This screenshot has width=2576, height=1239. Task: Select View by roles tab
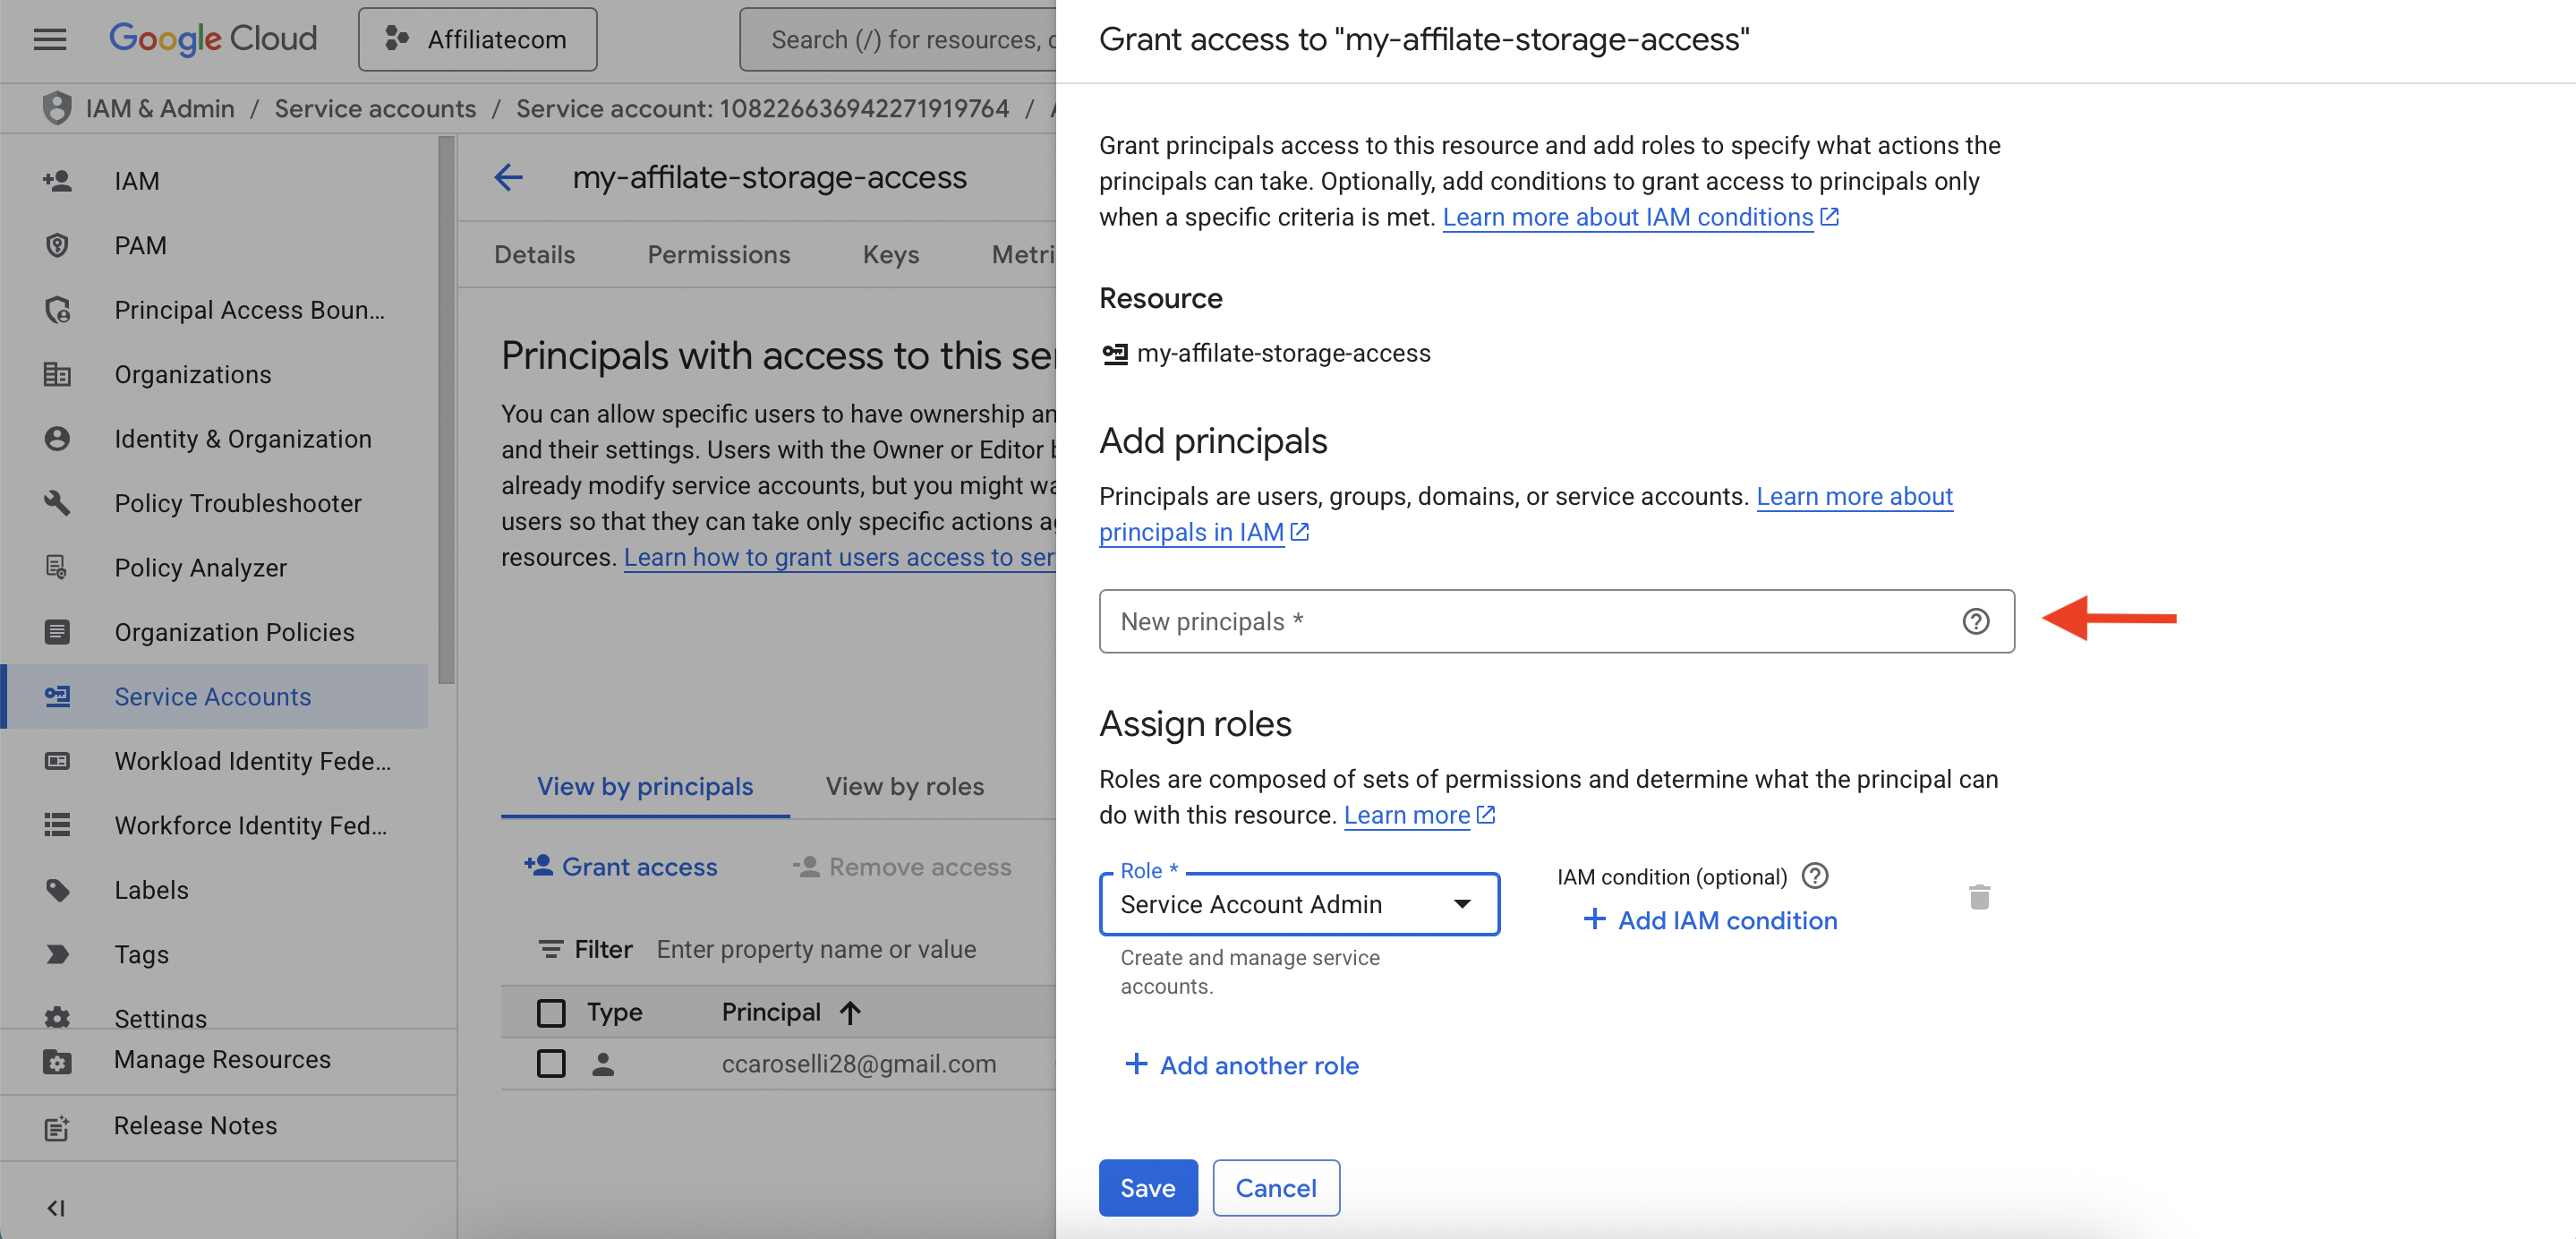(905, 786)
